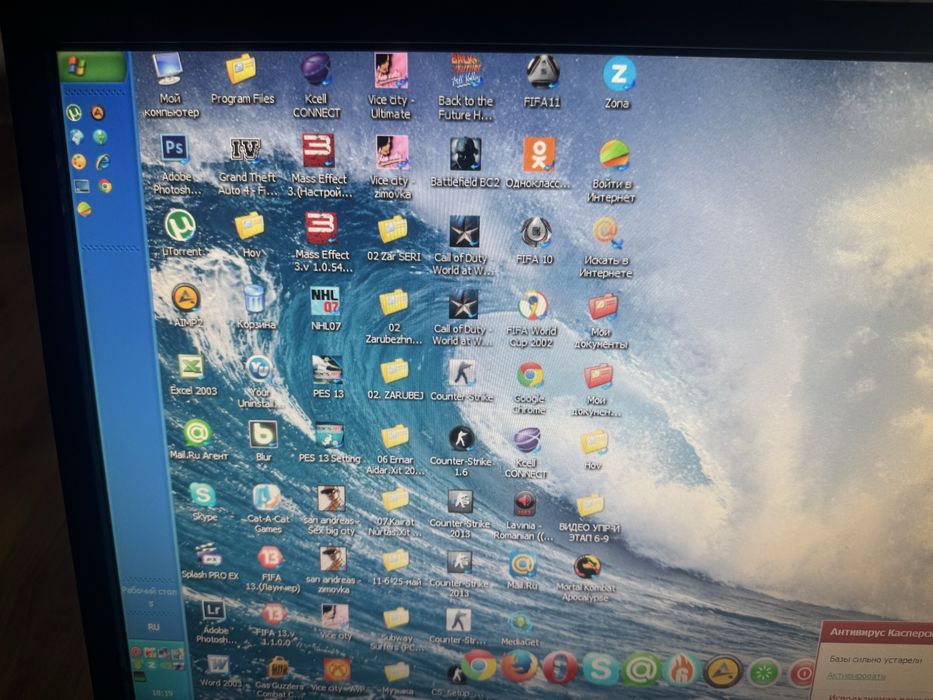Open the MediaGet desktop shortcut
The image size is (933, 700).
(x=520, y=630)
